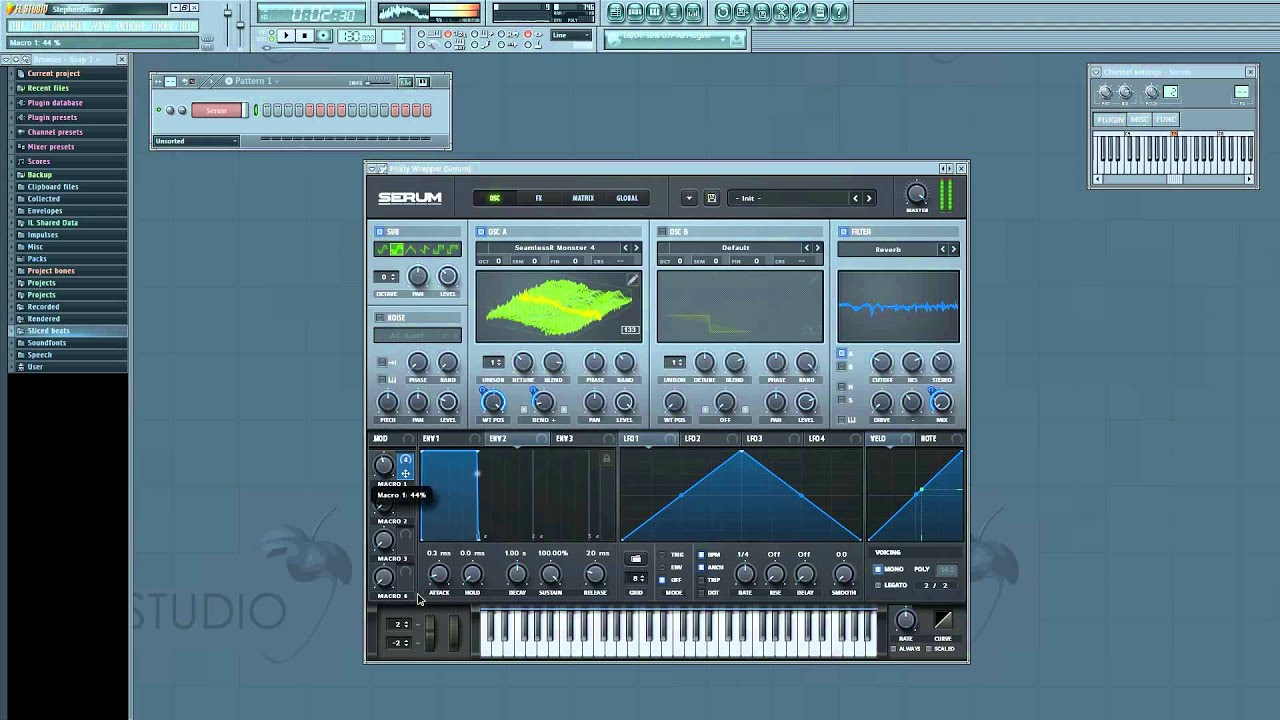This screenshot has width=1280, height=720.
Task: Open the Plugin database browser folder
Action: [55, 103]
